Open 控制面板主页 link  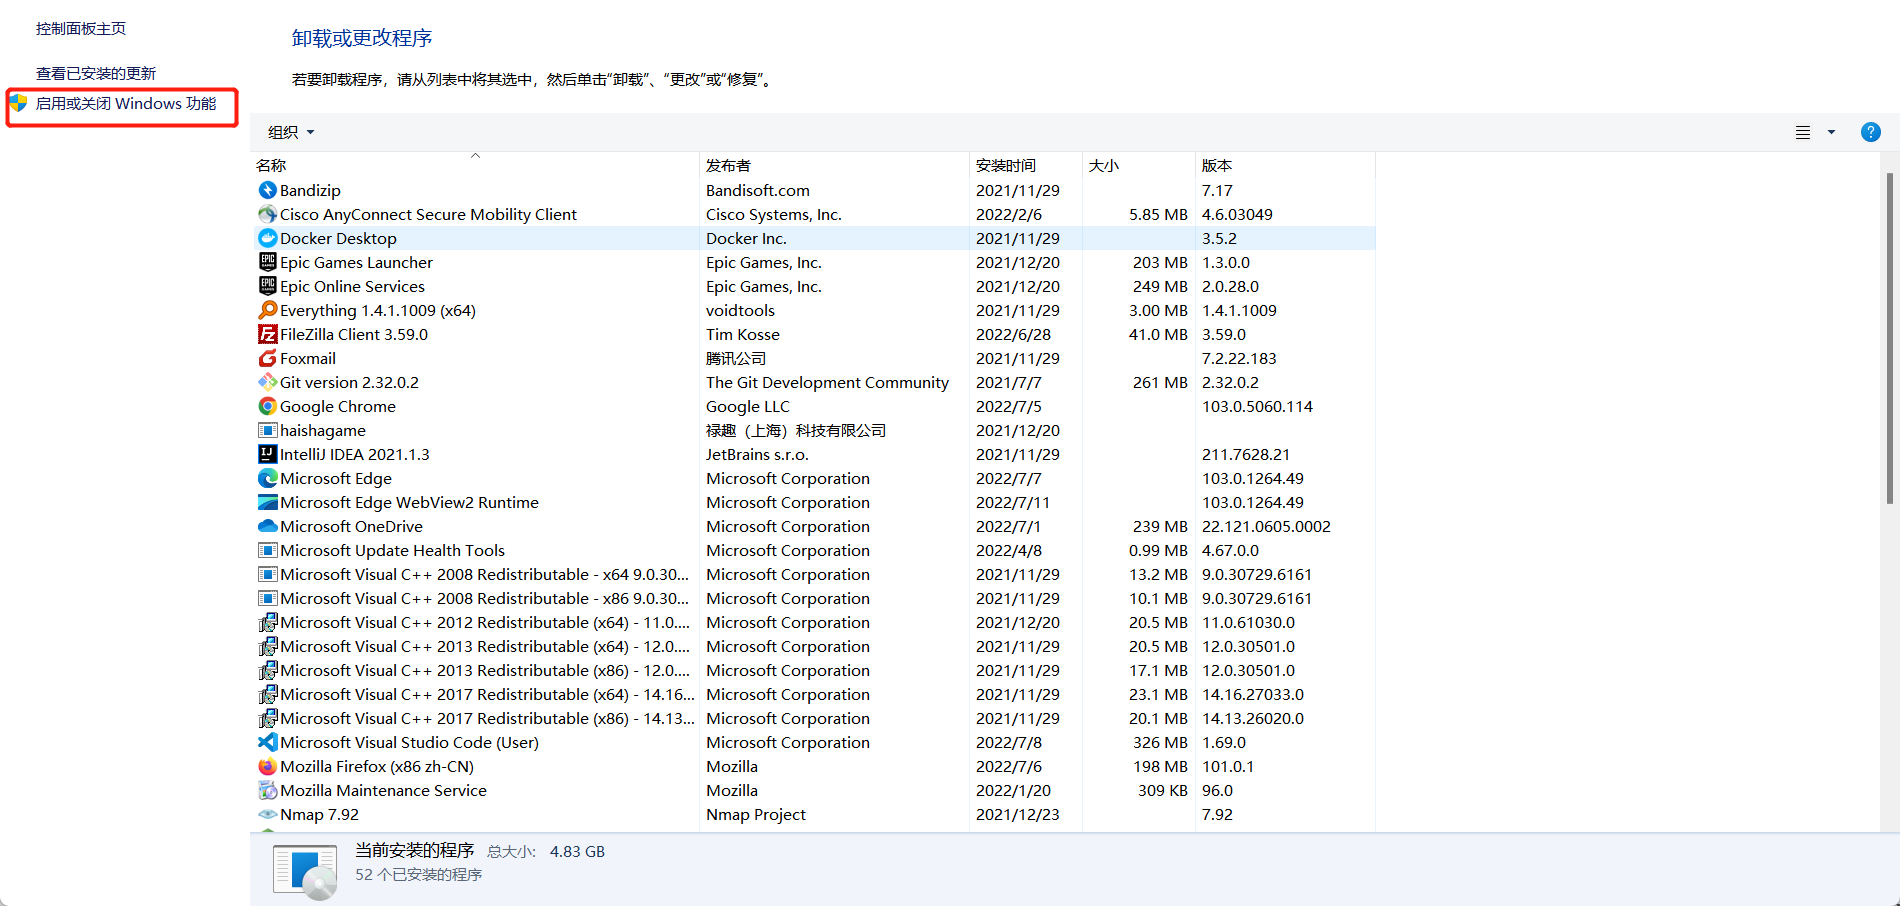(x=81, y=28)
